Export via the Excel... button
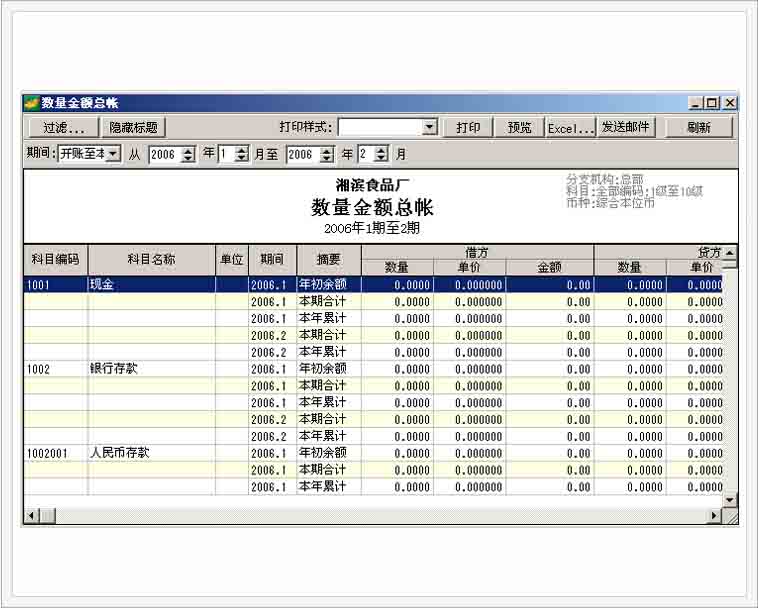 tap(571, 128)
